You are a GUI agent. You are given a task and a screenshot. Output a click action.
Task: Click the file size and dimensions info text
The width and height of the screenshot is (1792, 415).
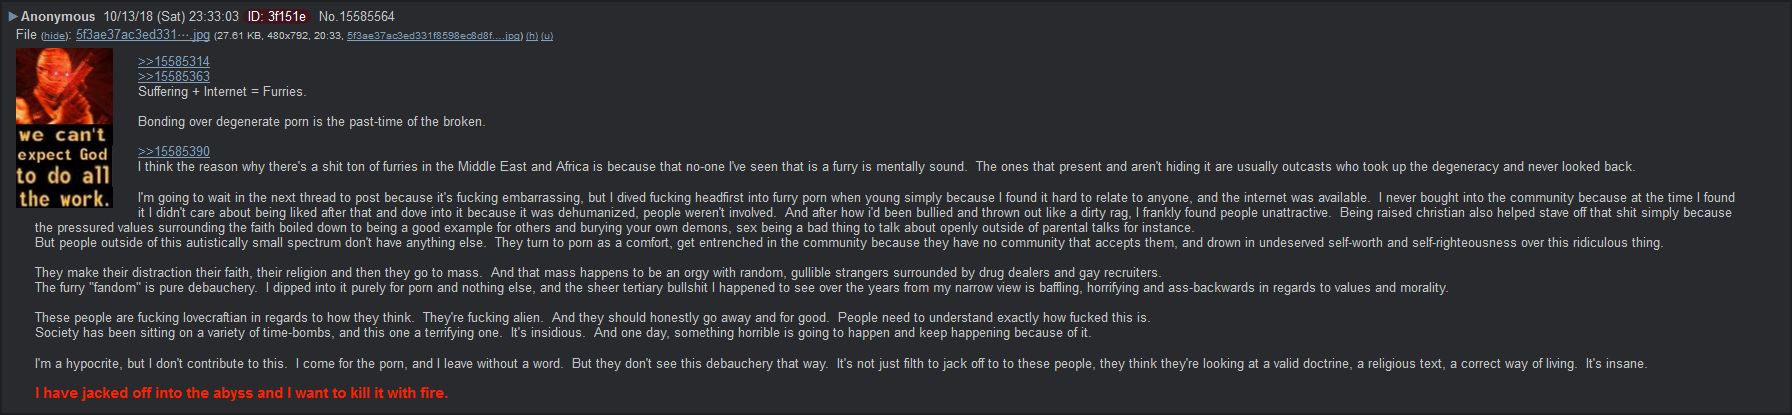[x=278, y=36]
